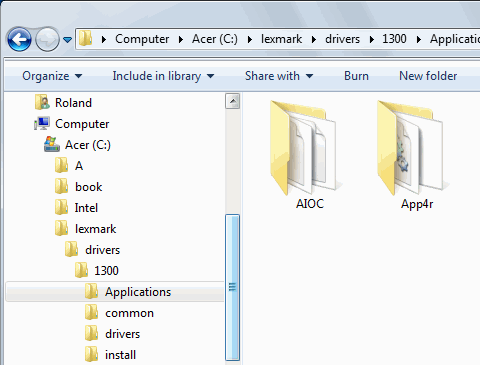
Task: Go back with the blue Back arrow
Action: (19, 39)
